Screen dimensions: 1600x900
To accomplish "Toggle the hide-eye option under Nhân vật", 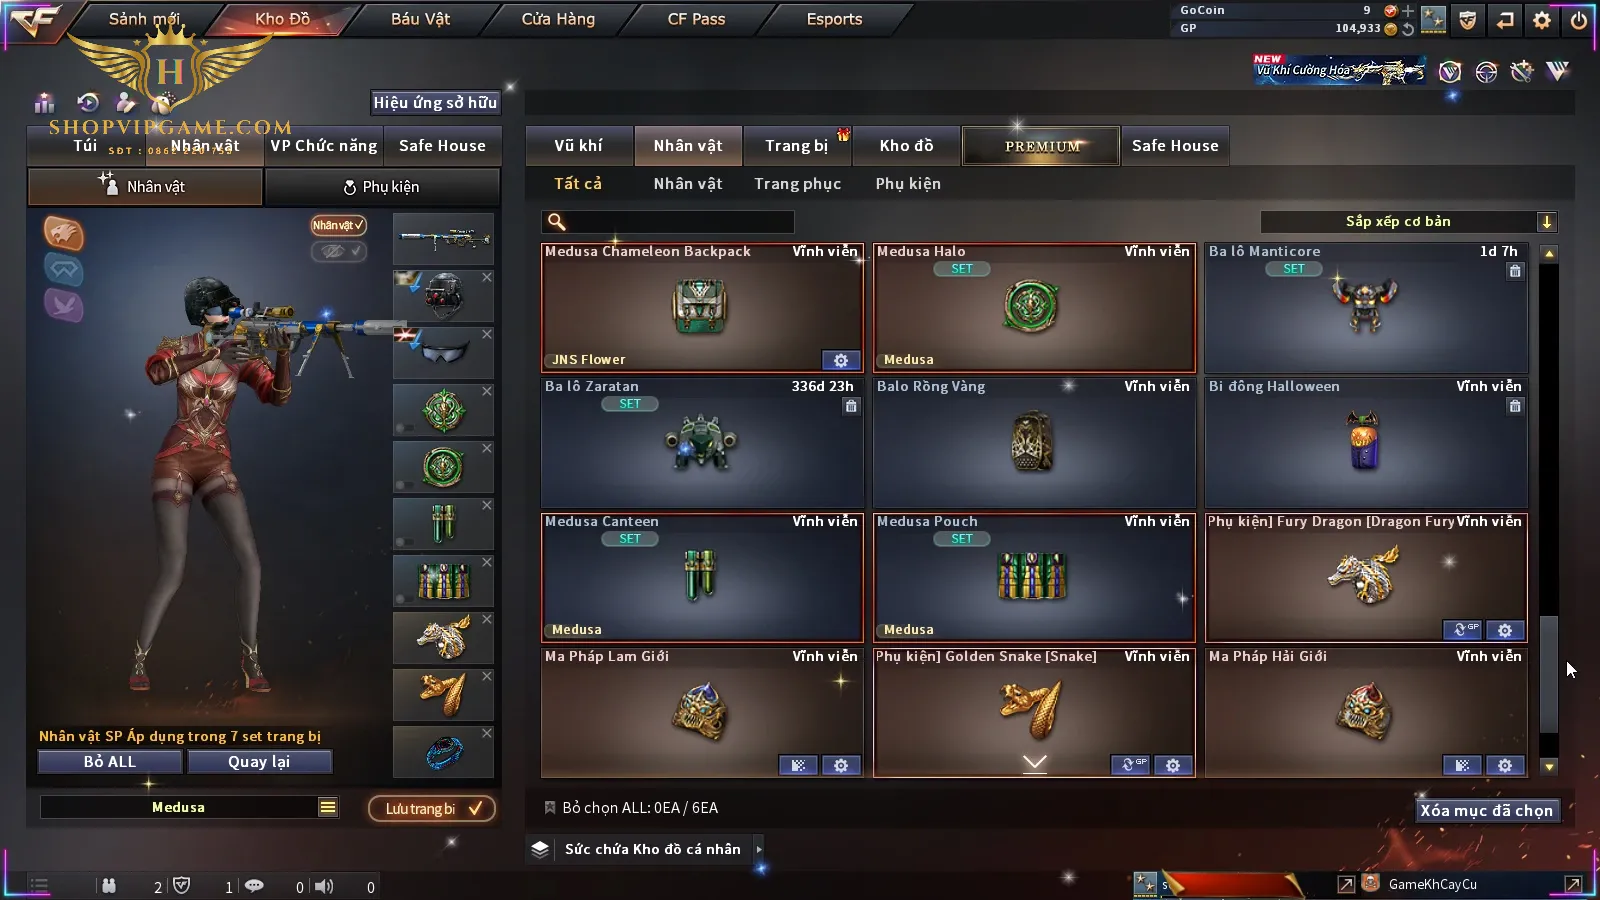I will pos(338,251).
